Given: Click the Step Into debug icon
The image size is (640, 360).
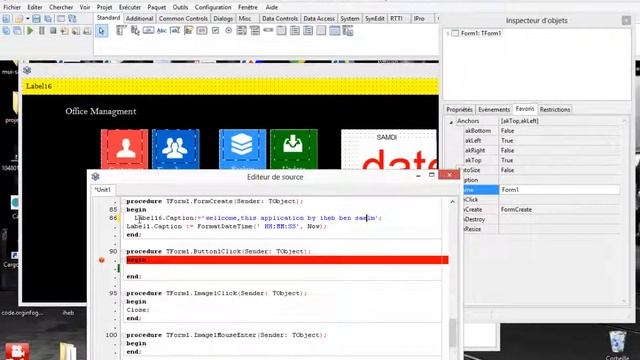Looking at the screenshot, I should [64, 31].
